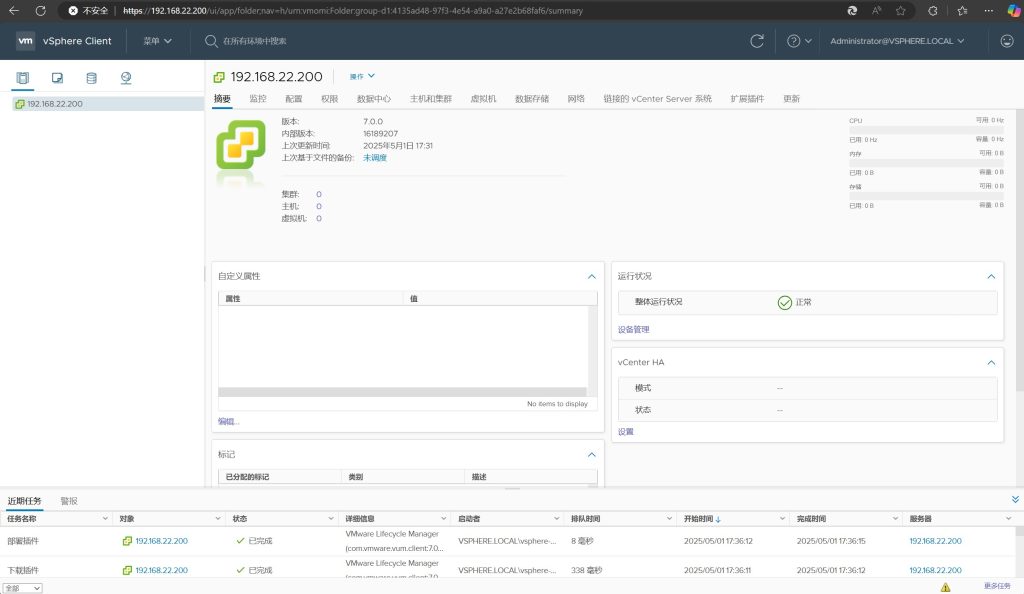Open the browser favorites list icon
The width and height of the screenshot is (1024, 594).
click(x=962, y=10)
